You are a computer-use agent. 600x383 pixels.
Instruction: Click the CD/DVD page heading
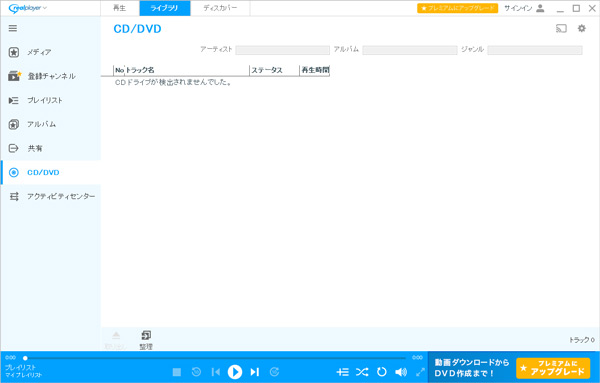[x=137, y=29]
